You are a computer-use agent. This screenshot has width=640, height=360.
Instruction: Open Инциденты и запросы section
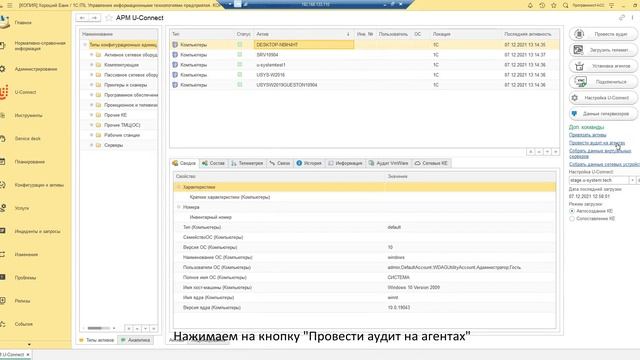(37, 231)
